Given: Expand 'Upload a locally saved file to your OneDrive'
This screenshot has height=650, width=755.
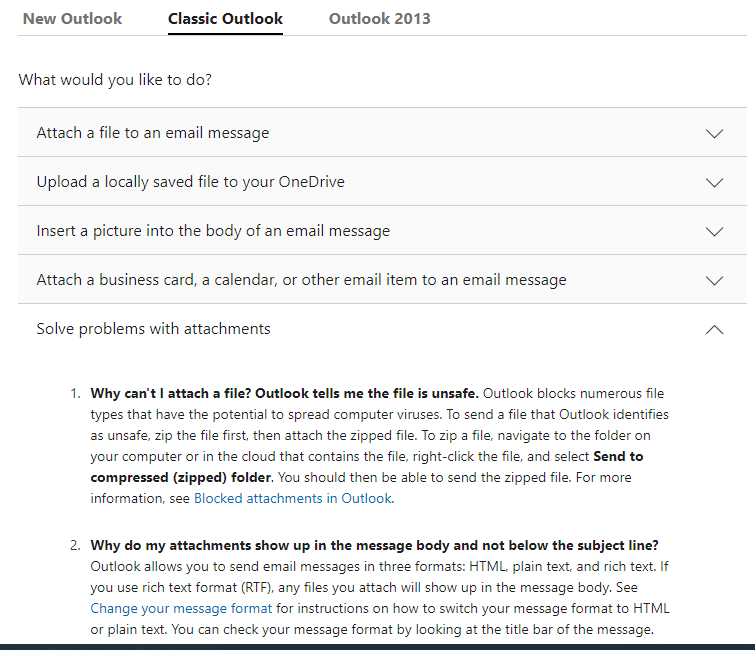Looking at the screenshot, I should click(x=191, y=182).
